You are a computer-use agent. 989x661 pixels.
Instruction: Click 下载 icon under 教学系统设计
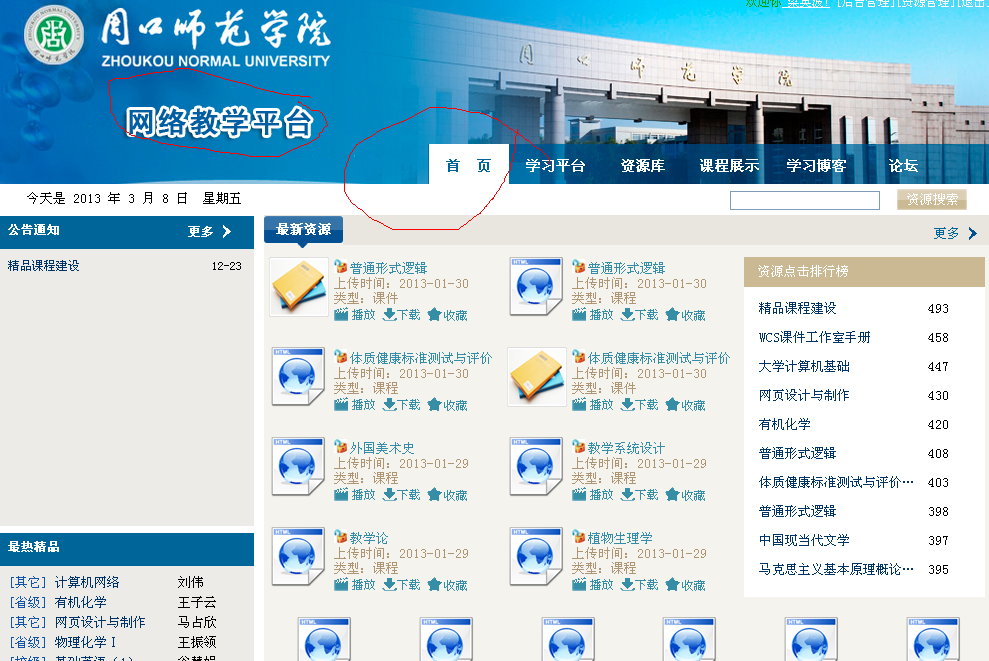(x=628, y=495)
